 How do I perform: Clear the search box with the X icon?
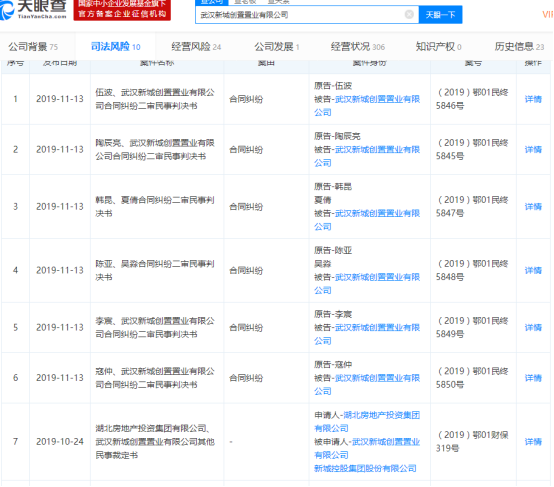coord(409,14)
